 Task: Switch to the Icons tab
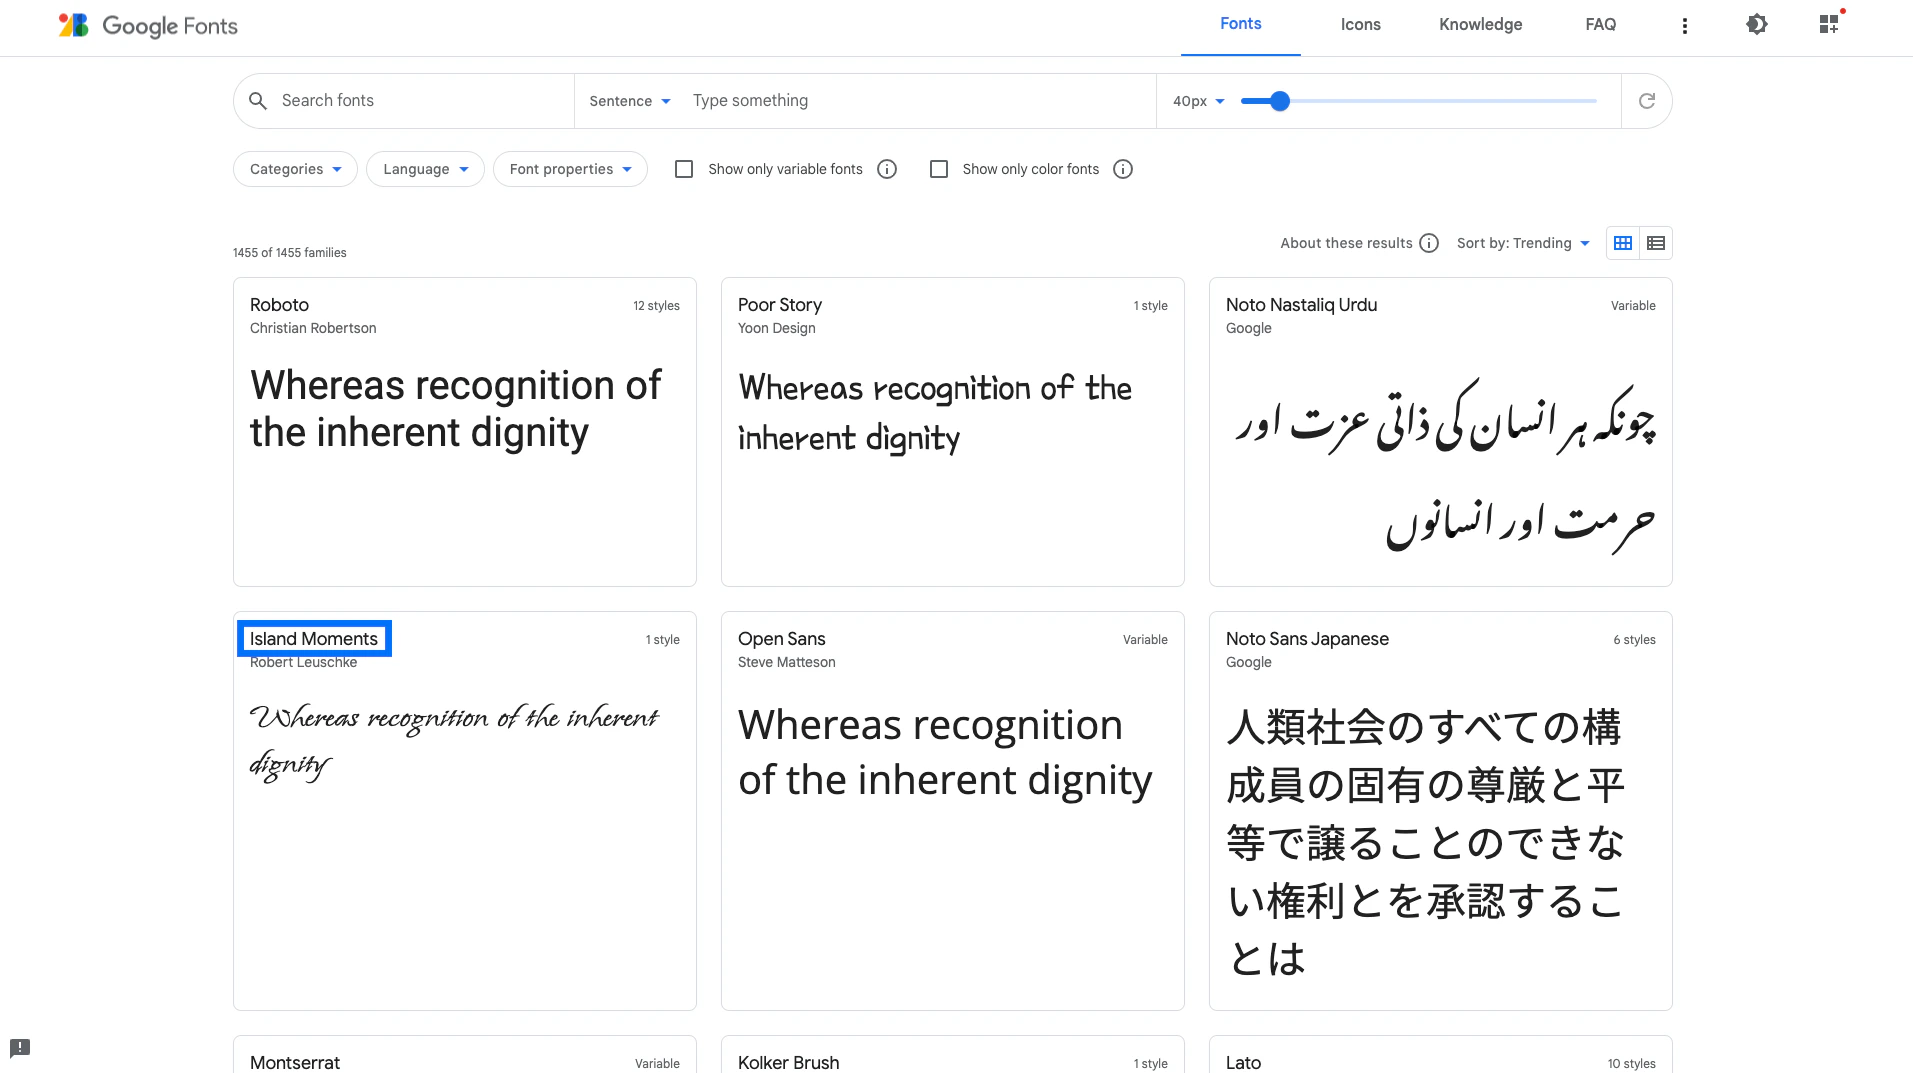pos(1360,24)
